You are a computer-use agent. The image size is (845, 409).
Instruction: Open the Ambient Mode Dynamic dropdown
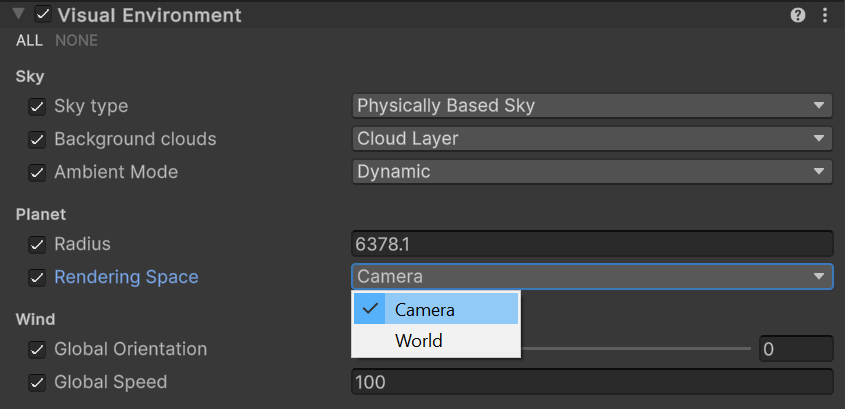[592, 172]
